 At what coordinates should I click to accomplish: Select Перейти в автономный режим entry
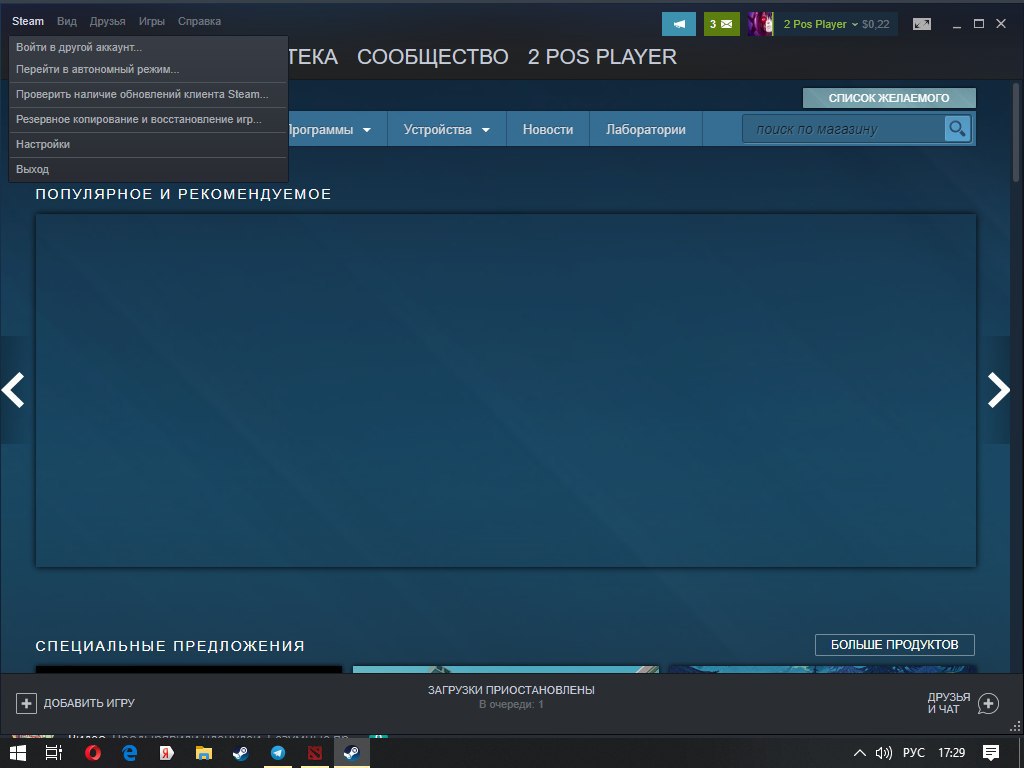(x=148, y=69)
